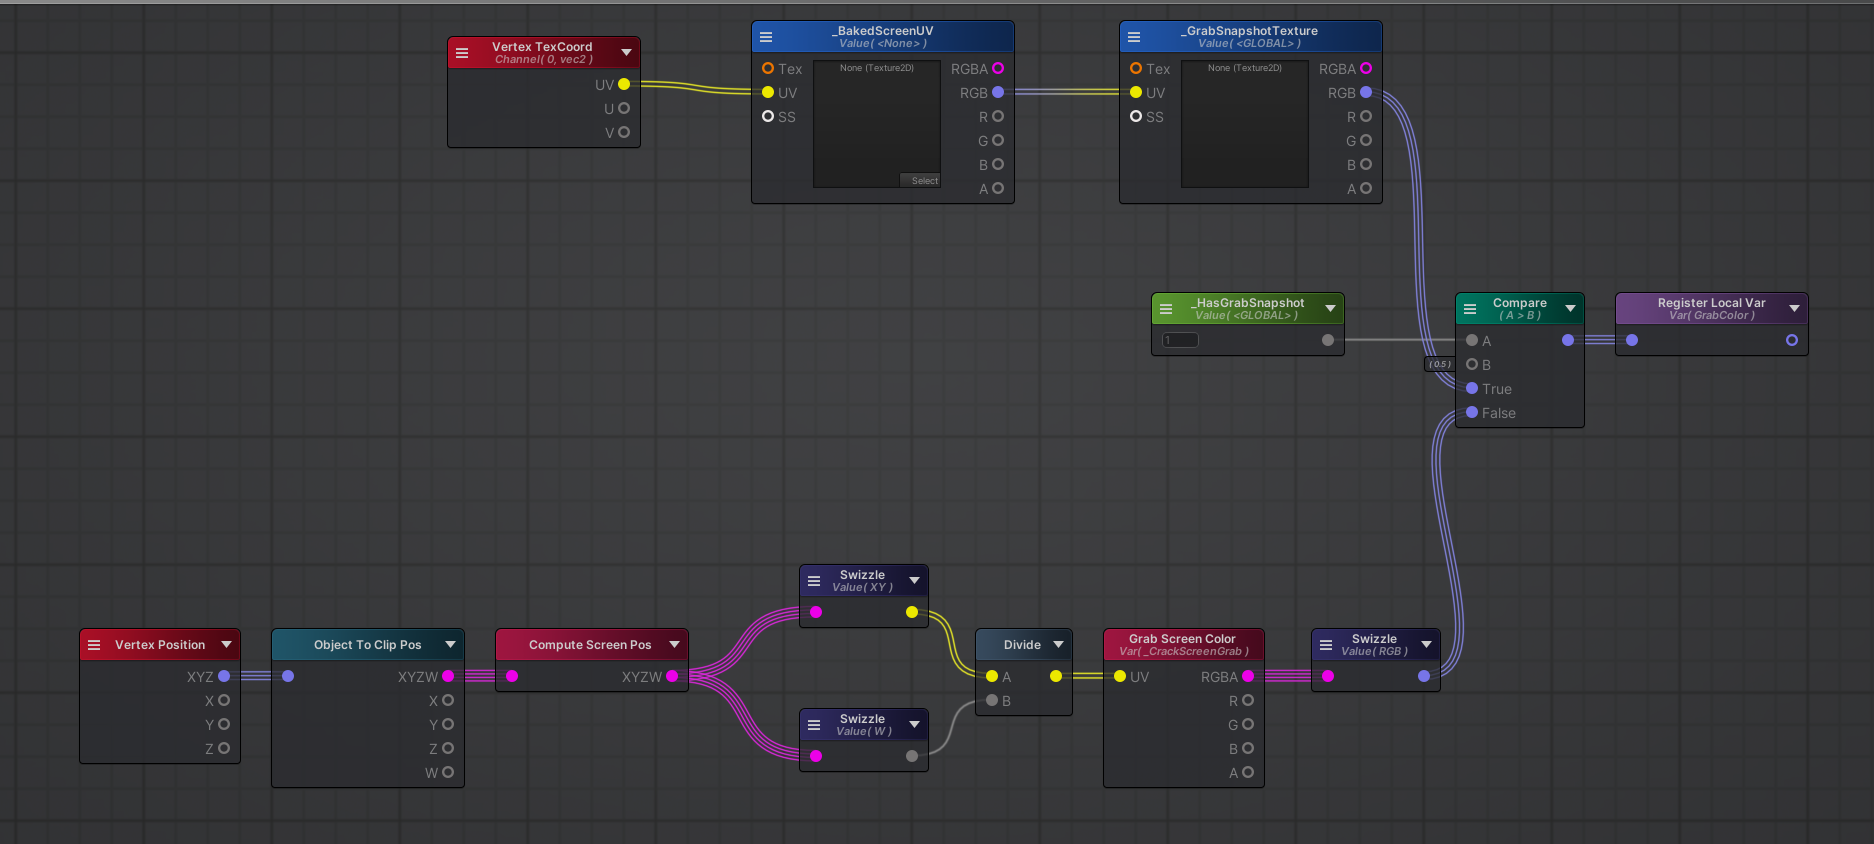Click the Compute Screen Pos XYZW output port
1874x844 pixels.
point(672,676)
